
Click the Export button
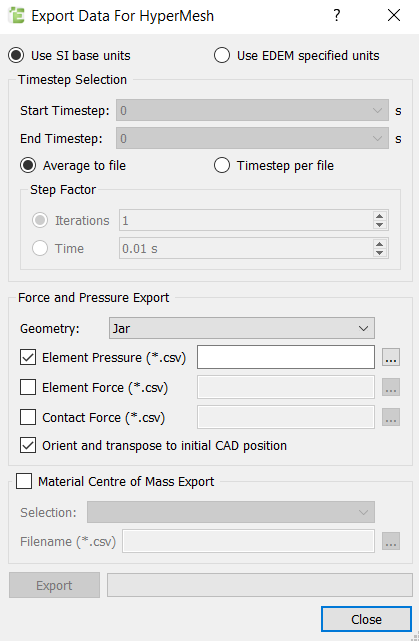(54, 585)
